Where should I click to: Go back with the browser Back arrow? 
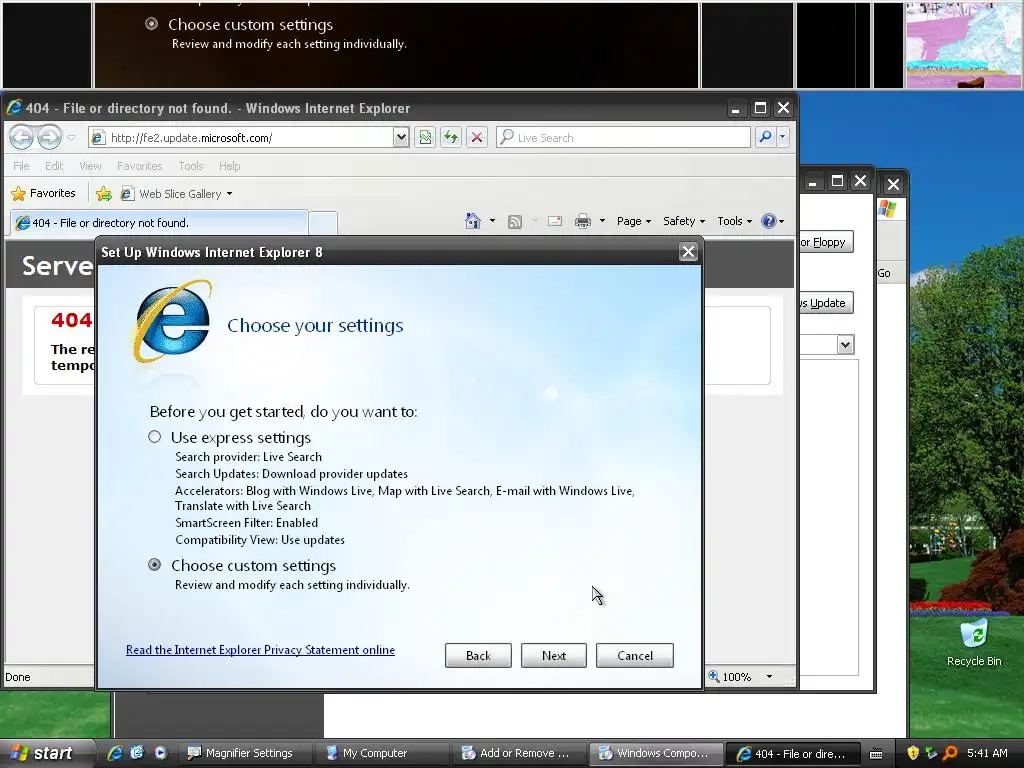coord(22,138)
